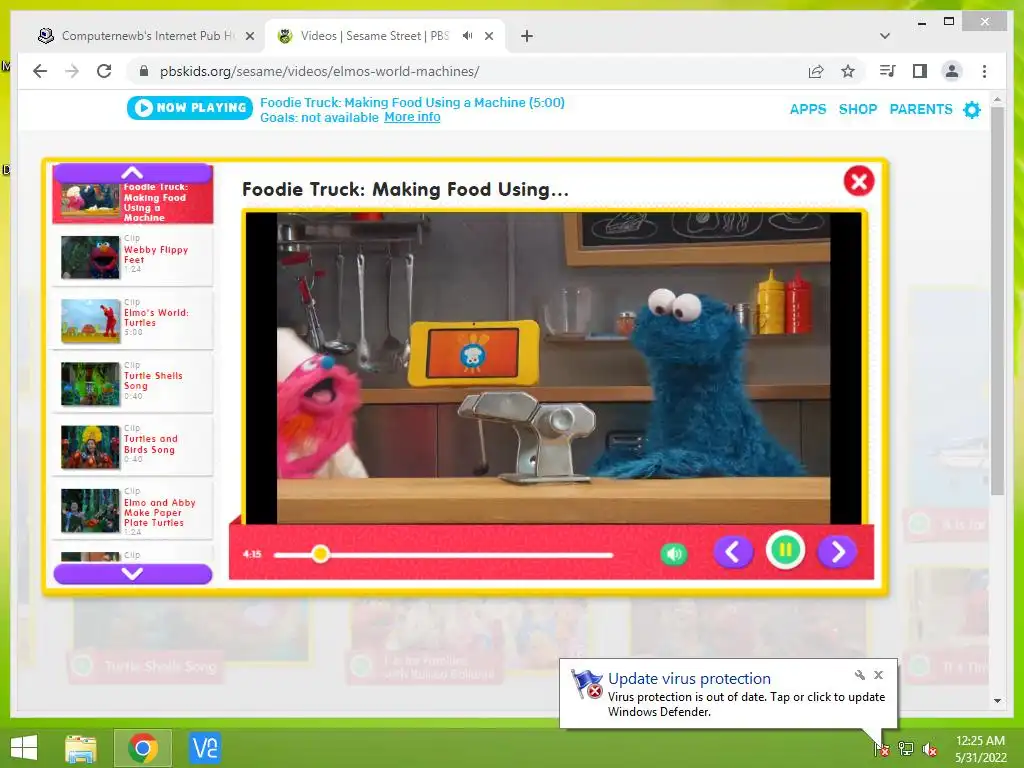Mute the tab via the speaker icon
The height and width of the screenshot is (768, 1024).
[468, 36]
